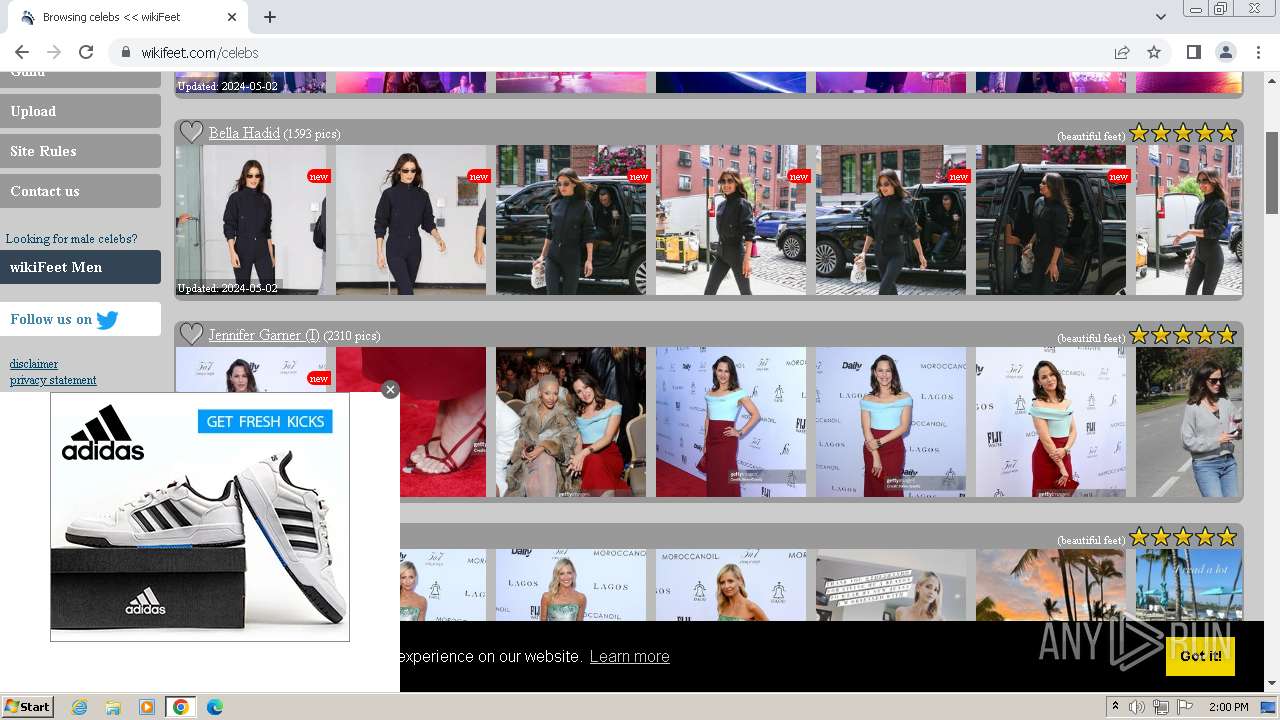
Task: Dismiss cookie banner with Got it
Action: pyautogui.click(x=1200, y=656)
